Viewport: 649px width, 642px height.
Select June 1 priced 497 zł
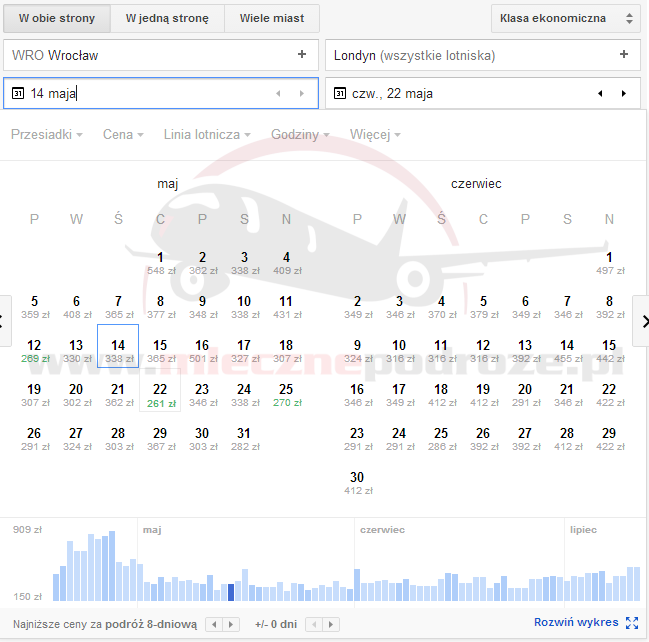tap(609, 262)
